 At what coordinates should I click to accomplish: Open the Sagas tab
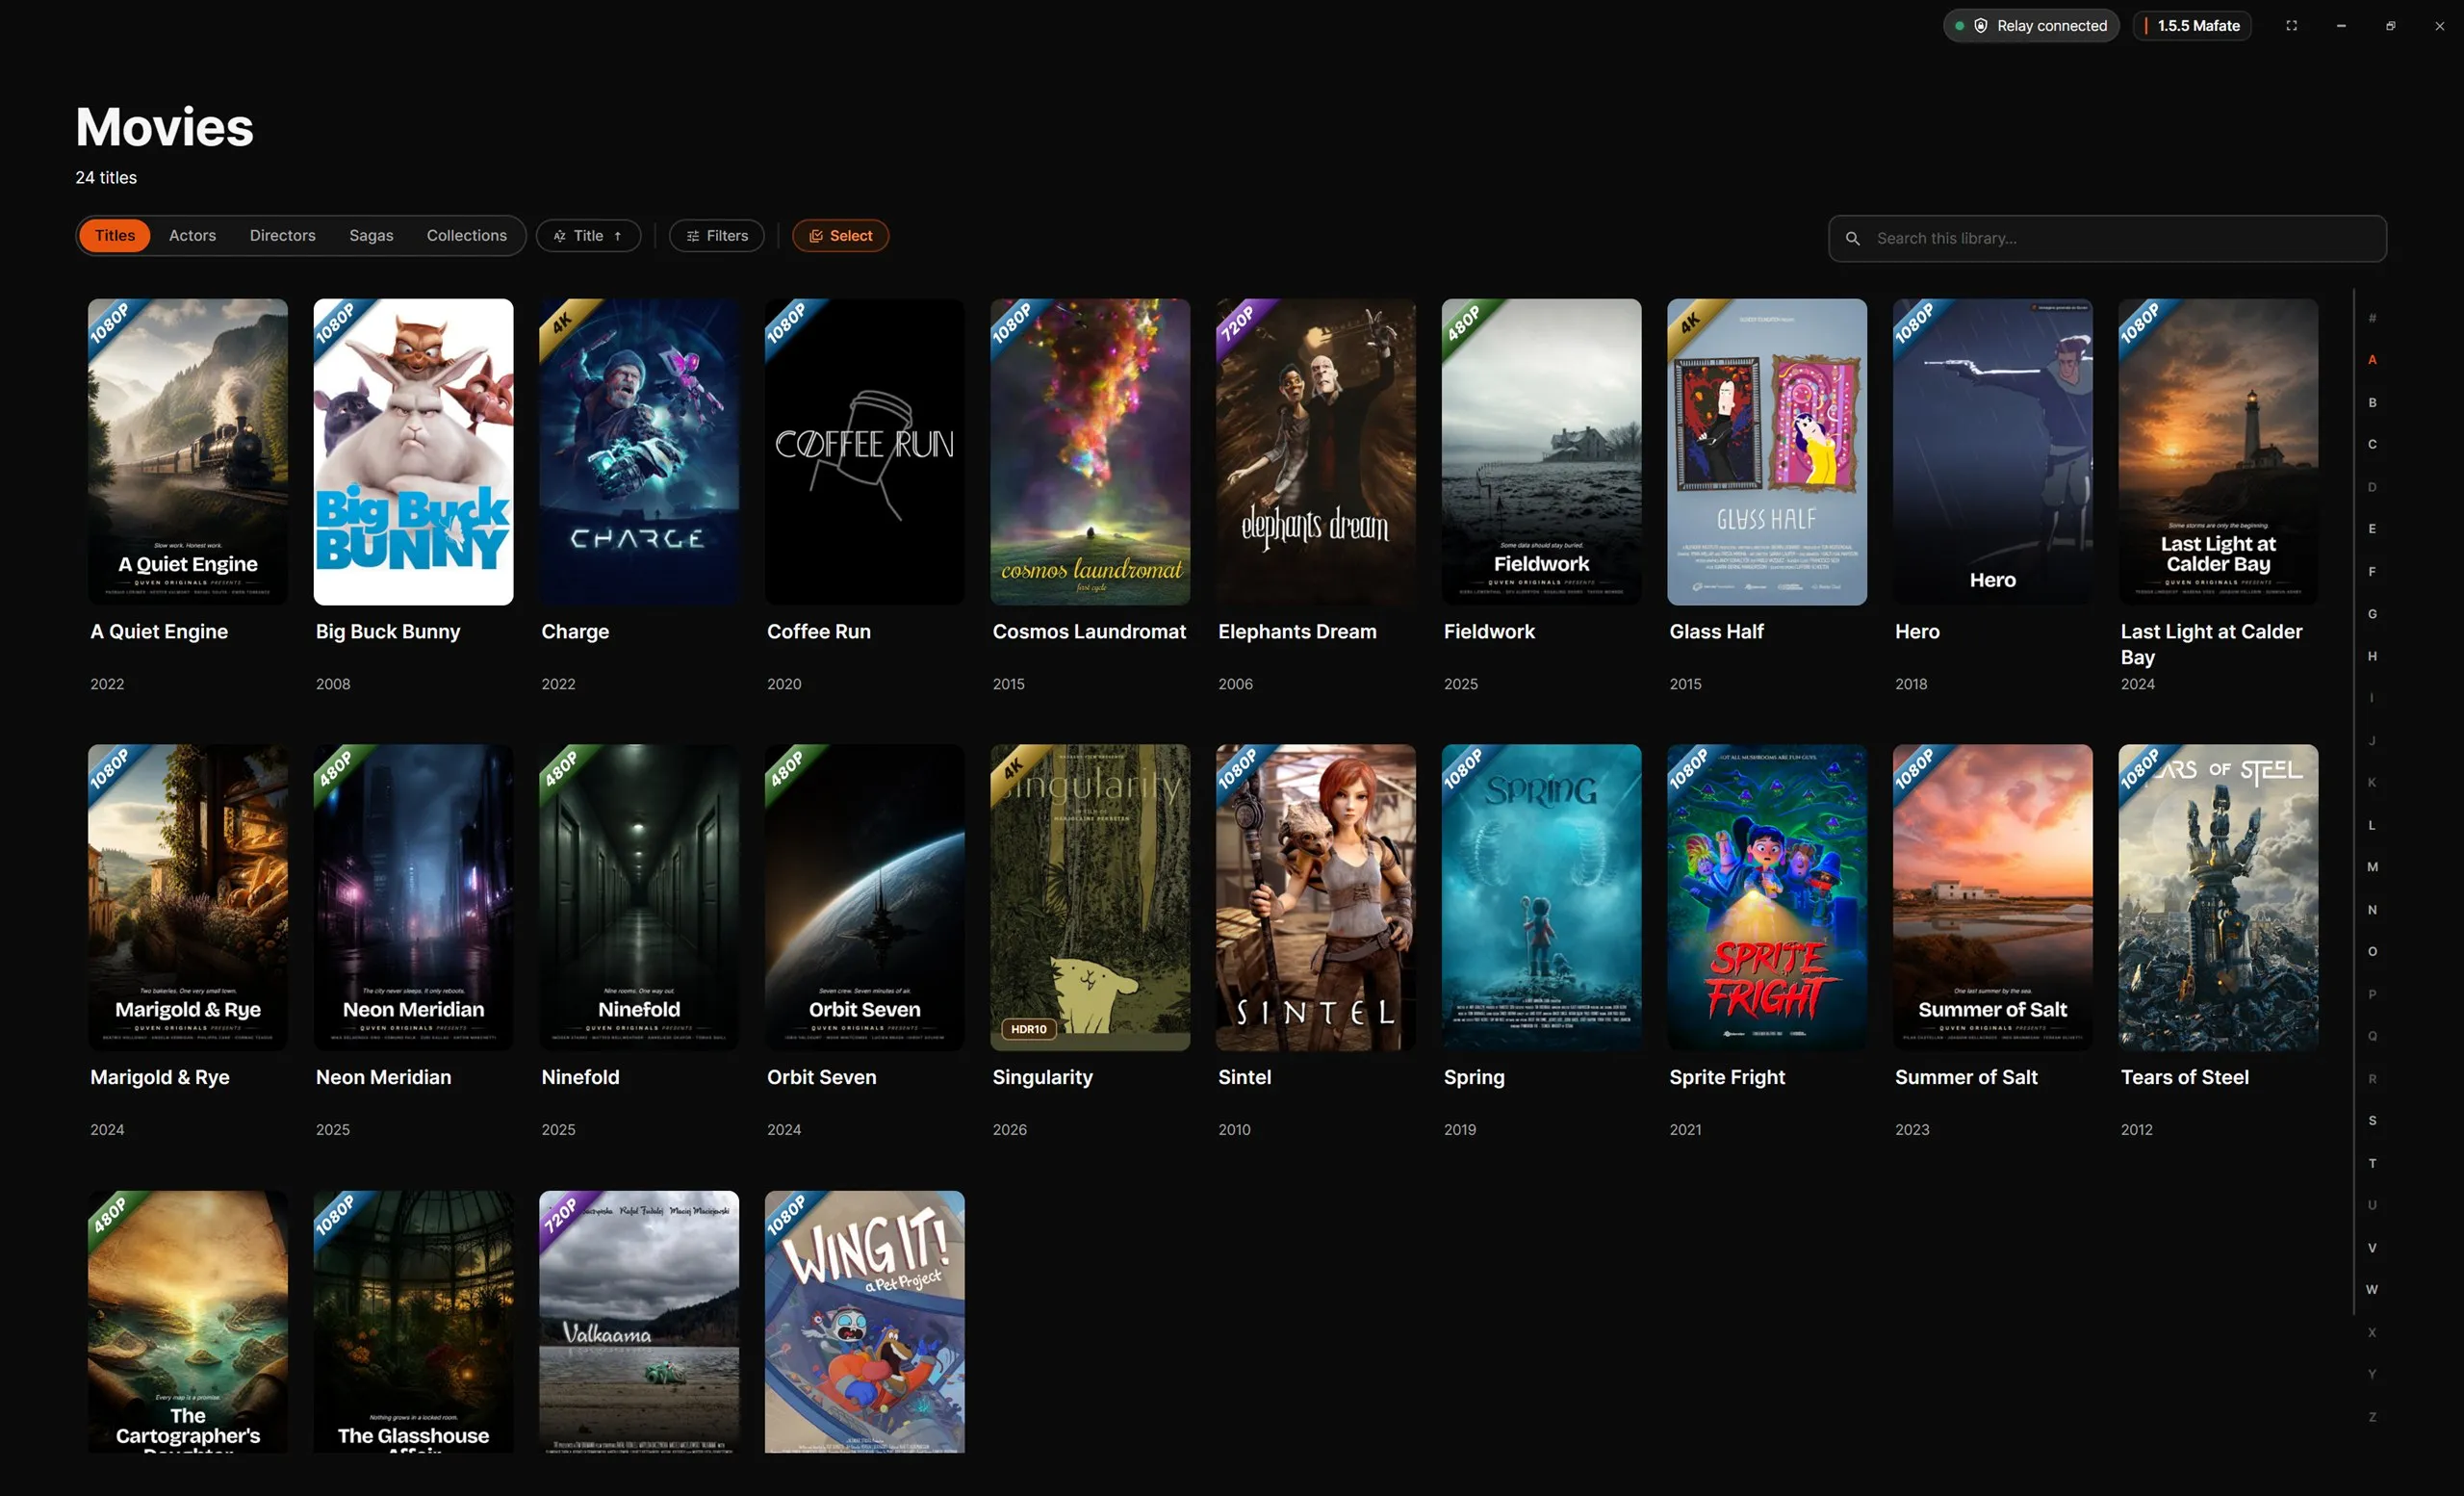[371, 236]
